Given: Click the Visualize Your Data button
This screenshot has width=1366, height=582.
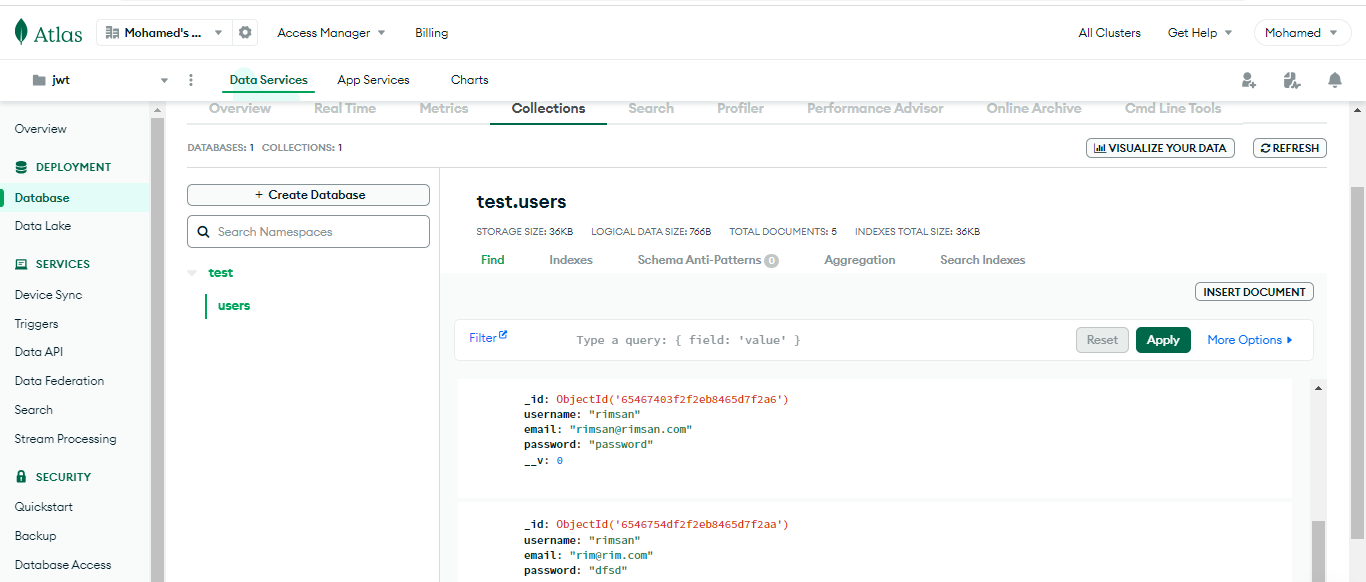Looking at the screenshot, I should [x=1161, y=148].
